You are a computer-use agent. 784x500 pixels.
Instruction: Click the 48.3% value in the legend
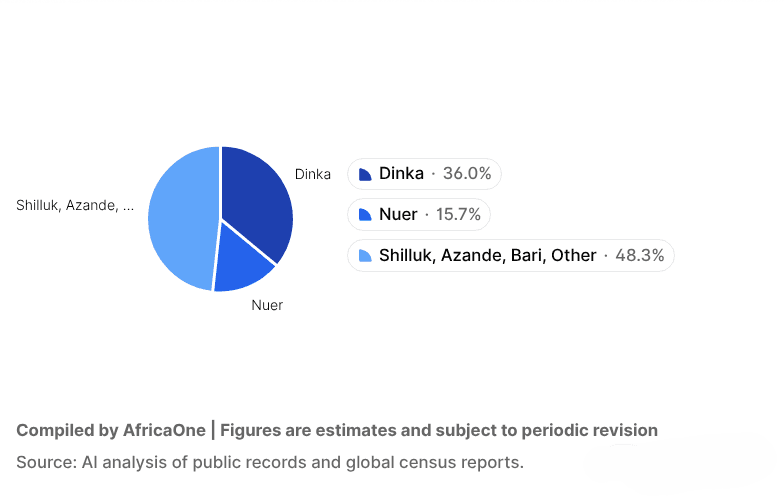pos(640,256)
